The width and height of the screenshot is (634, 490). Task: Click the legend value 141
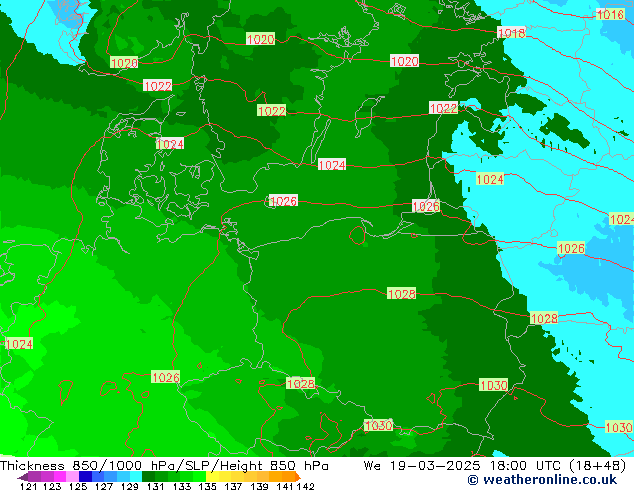tap(285, 486)
